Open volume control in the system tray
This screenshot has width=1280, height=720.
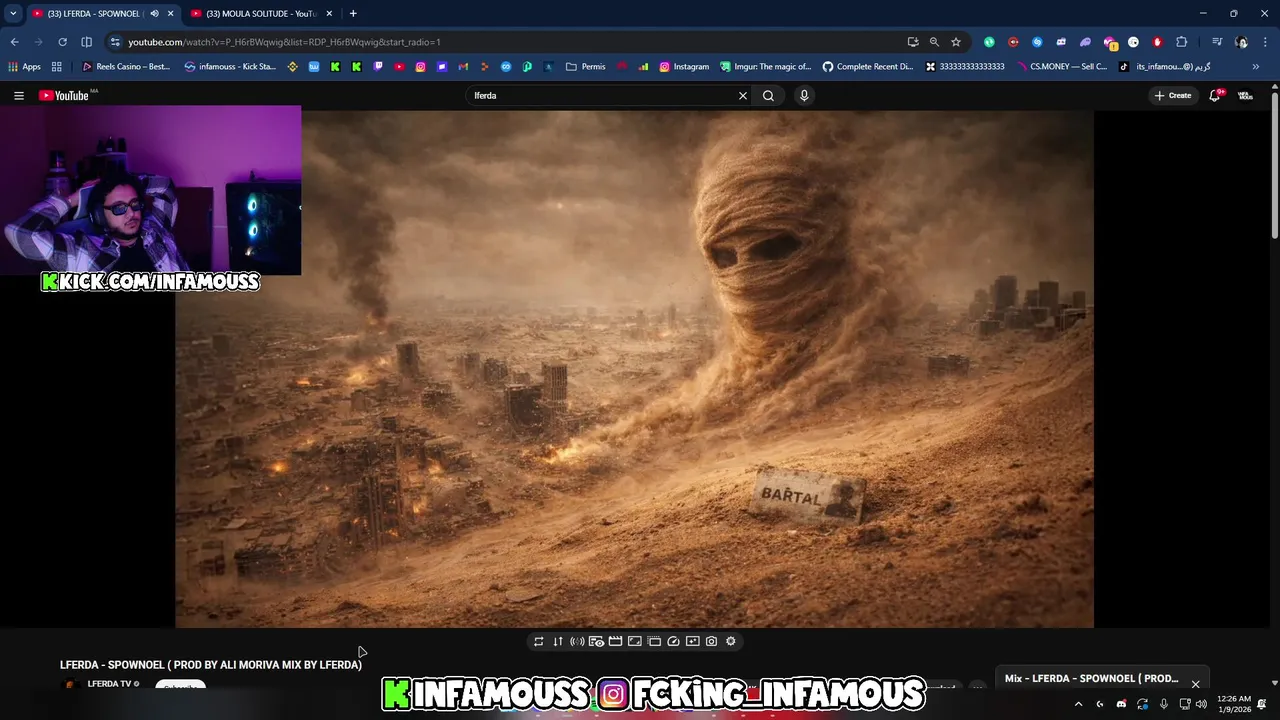1201,704
